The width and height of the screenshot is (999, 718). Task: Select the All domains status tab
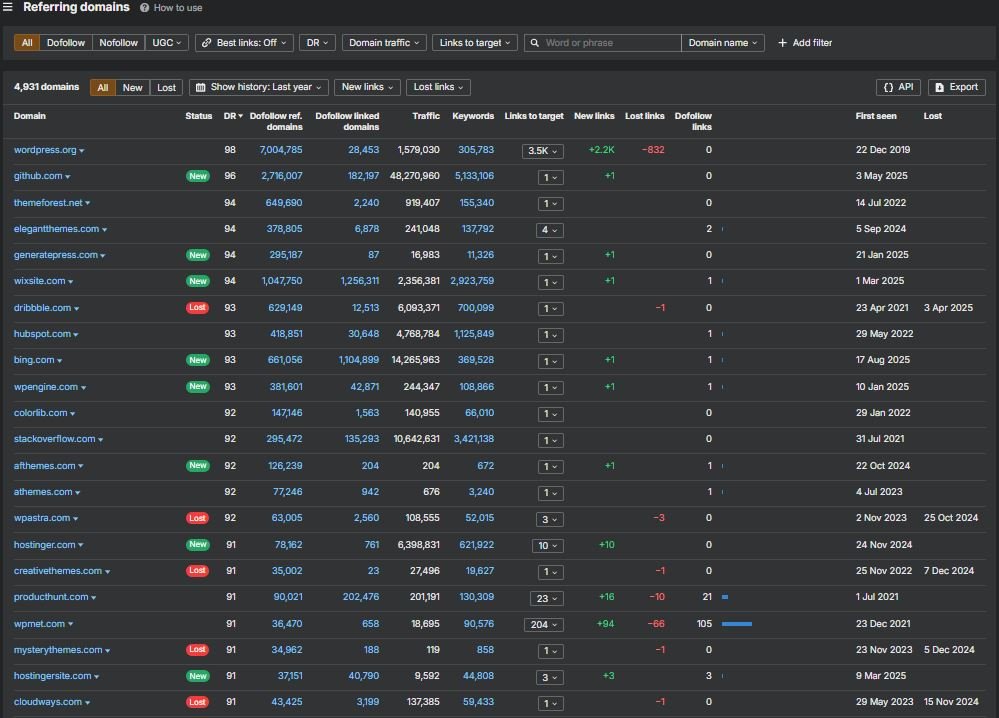coord(103,87)
